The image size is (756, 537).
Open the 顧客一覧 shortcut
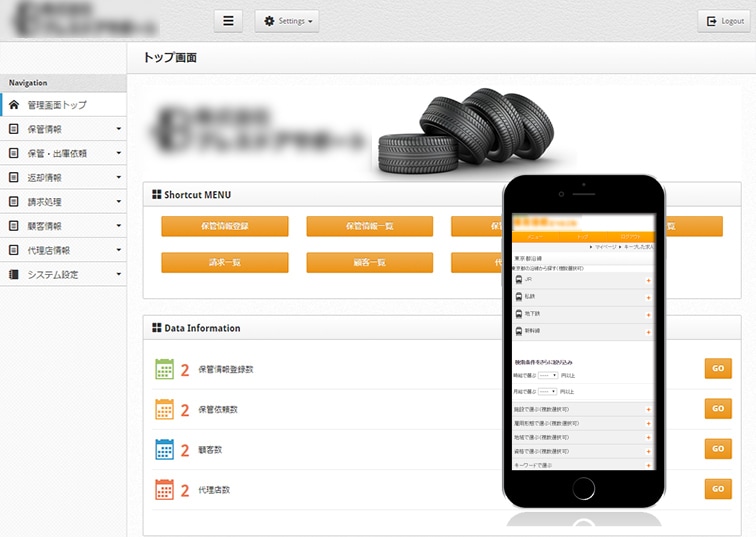click(x=369, y=263)
